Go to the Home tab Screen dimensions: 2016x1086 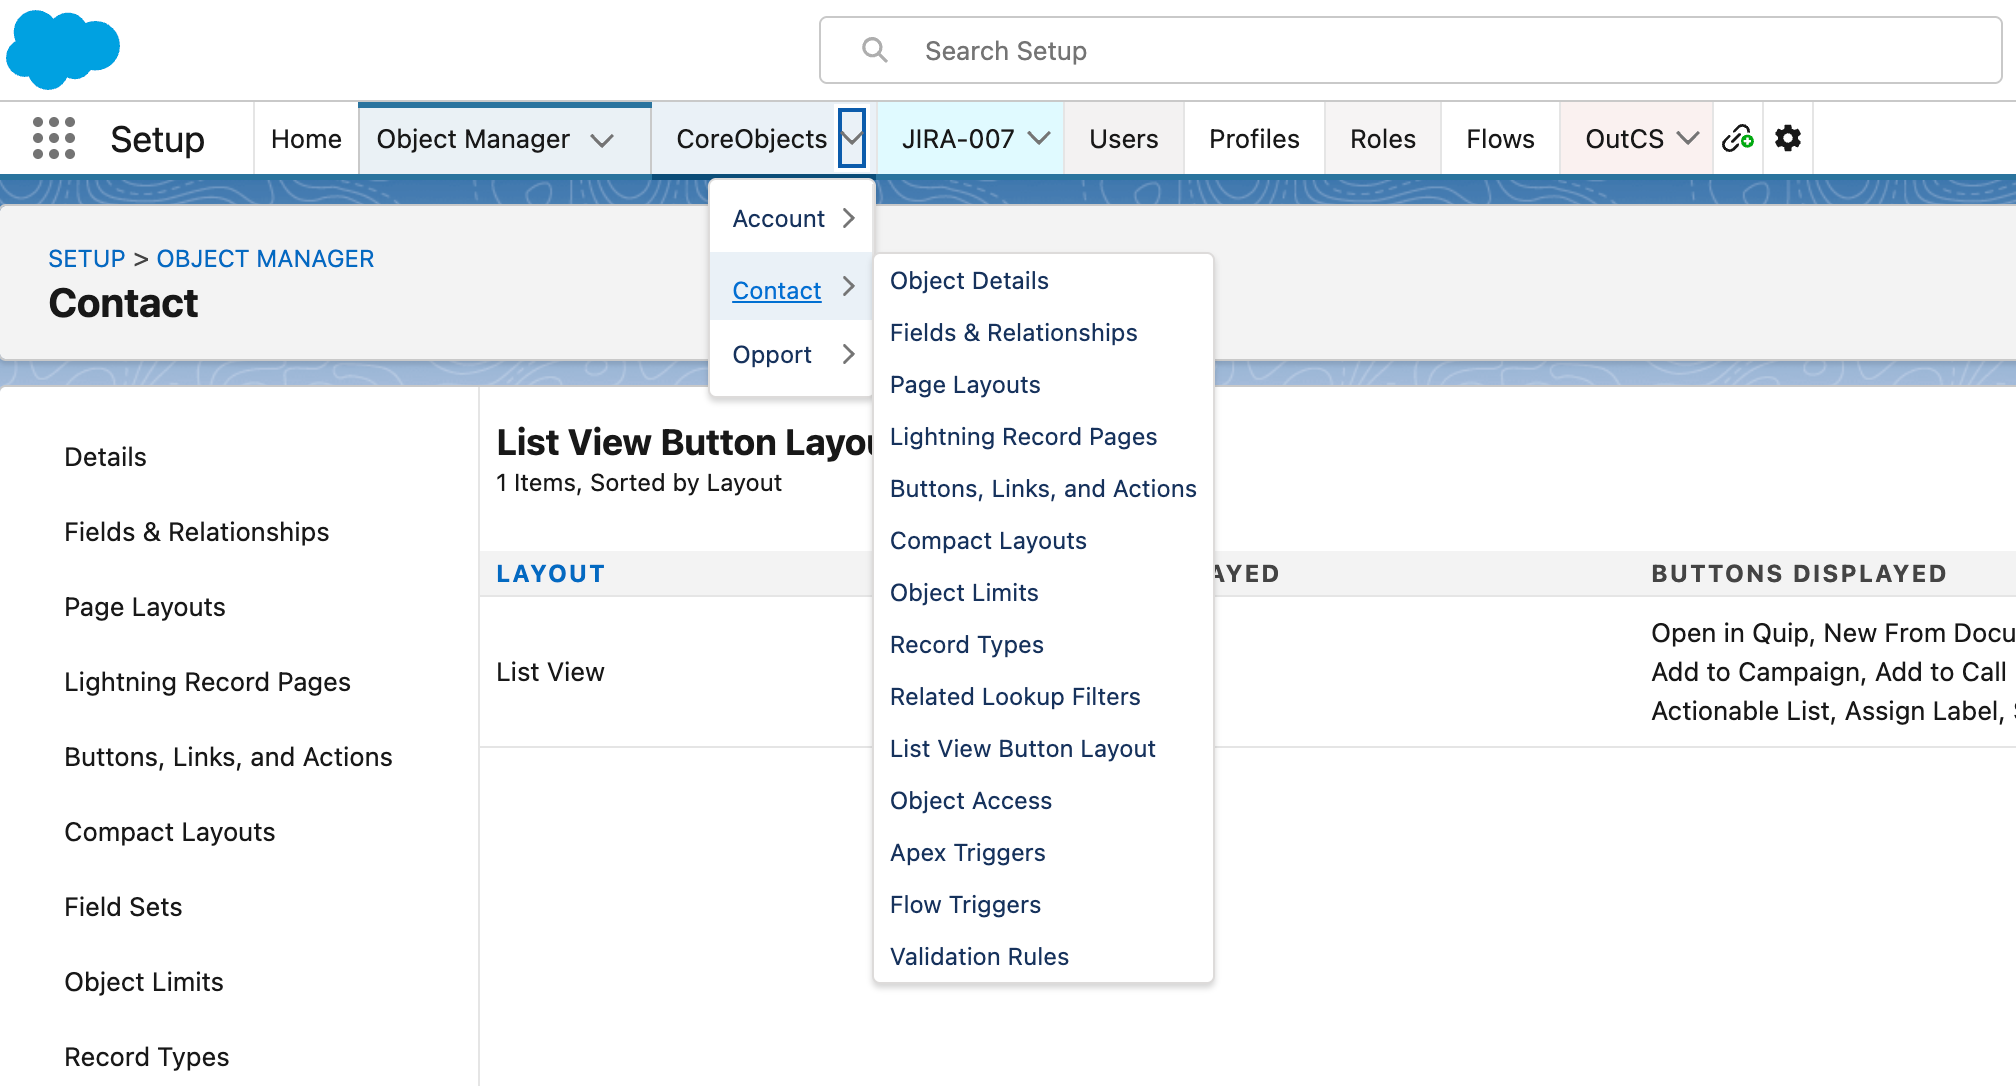tap(306, 139)
